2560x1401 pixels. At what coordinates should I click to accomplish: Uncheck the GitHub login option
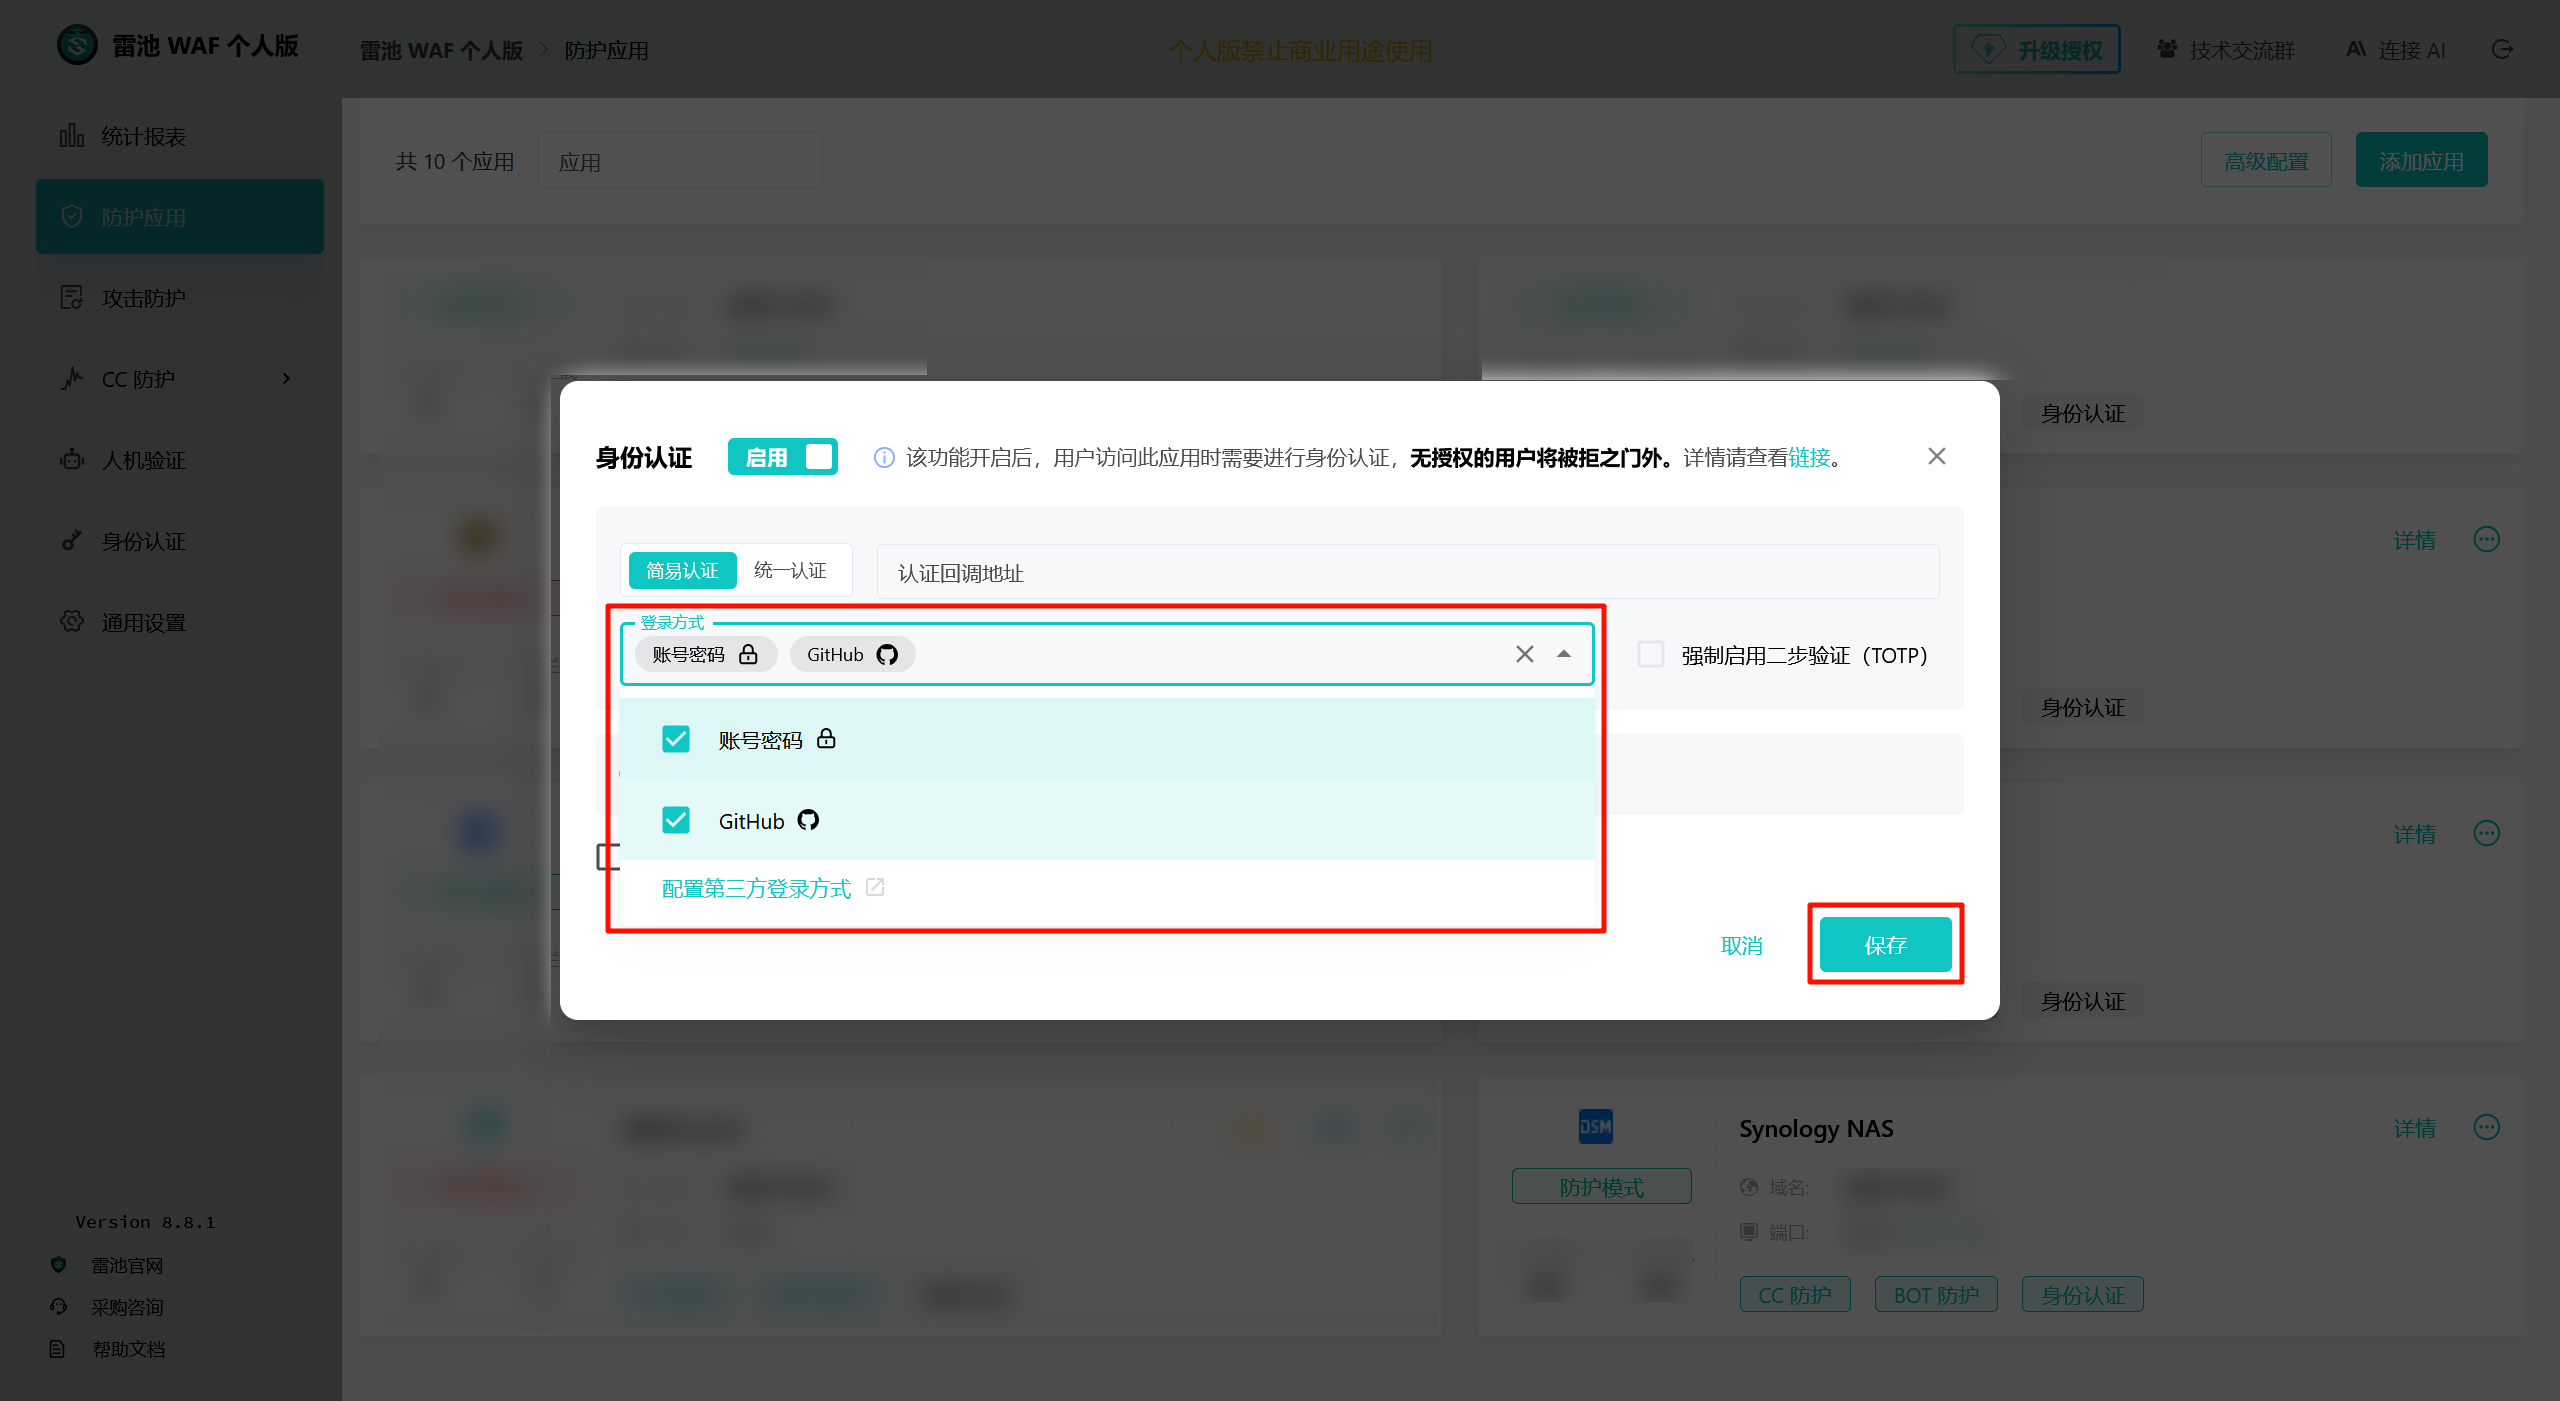click(676, 821)
